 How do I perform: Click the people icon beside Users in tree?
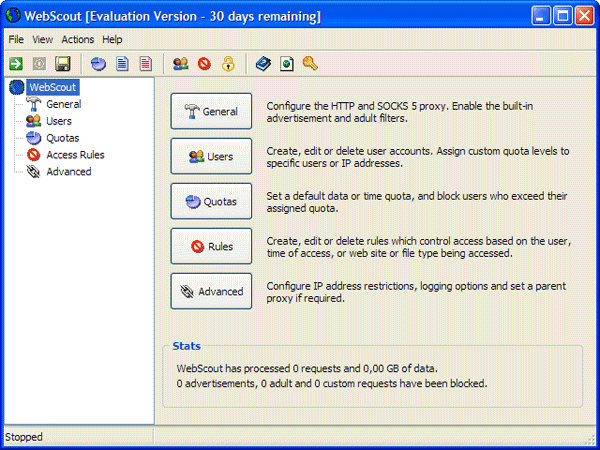(34, 121)
